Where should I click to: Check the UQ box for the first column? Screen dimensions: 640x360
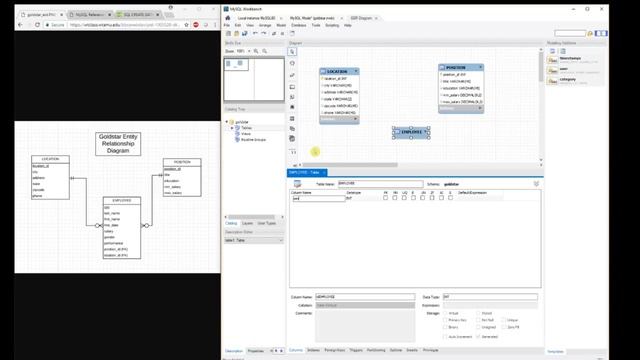tap(404, 198)
